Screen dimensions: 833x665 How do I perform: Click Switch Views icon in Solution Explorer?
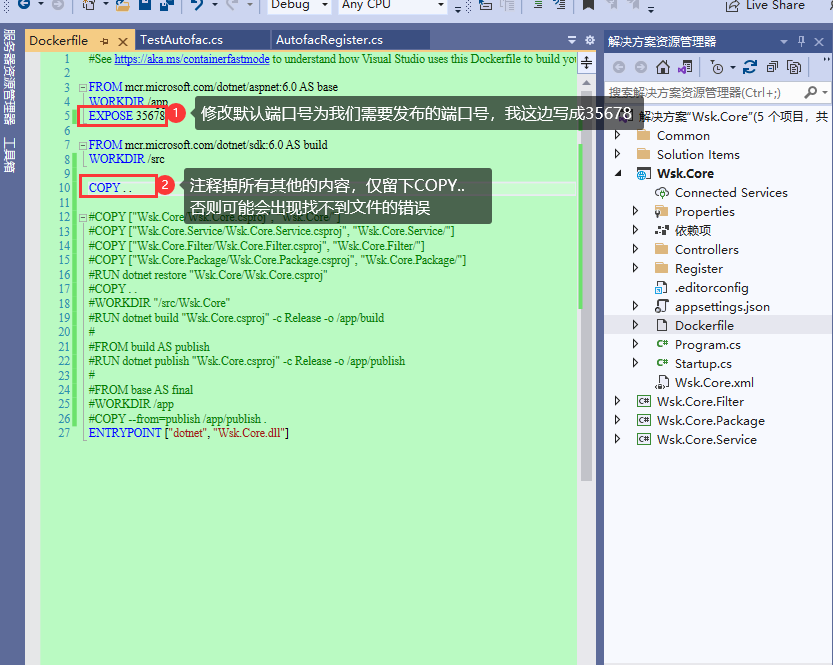(685, 67)
